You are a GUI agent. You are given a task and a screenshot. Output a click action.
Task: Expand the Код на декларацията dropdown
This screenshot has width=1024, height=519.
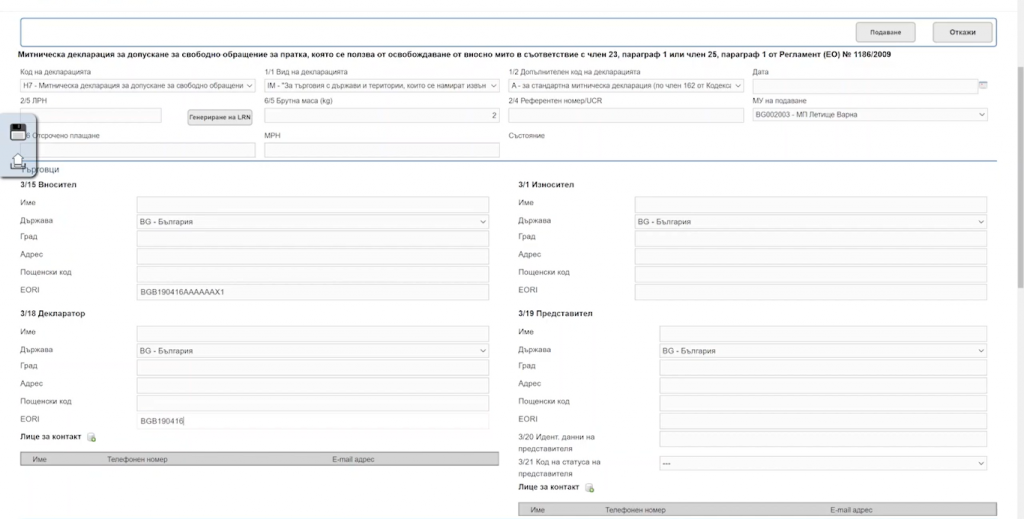click(137, 86)
